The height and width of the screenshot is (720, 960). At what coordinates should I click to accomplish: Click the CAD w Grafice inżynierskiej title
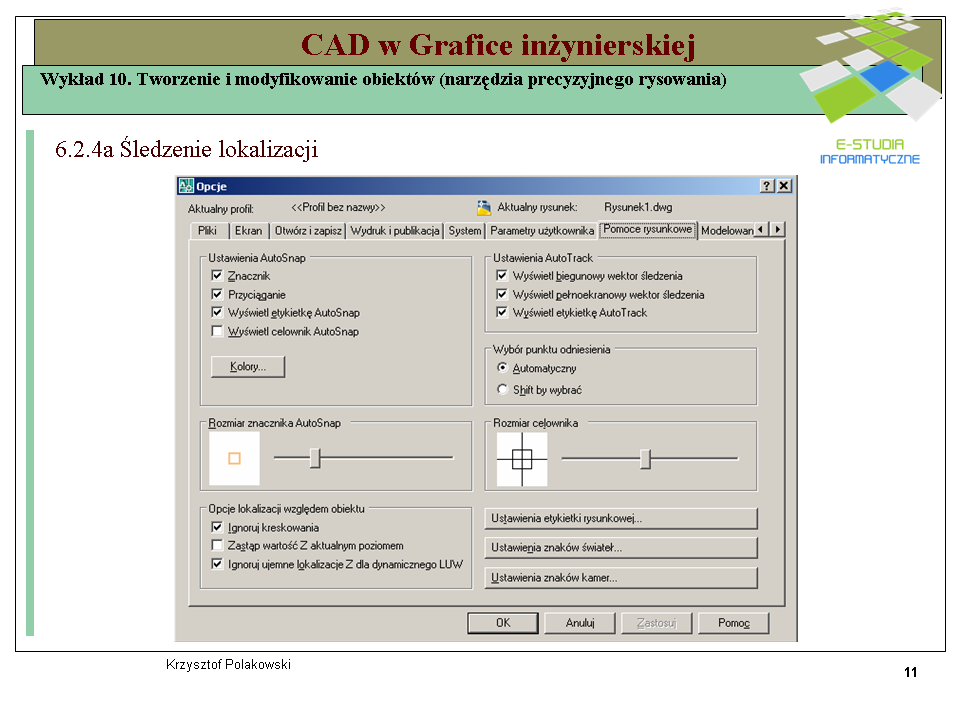[498, 45]
